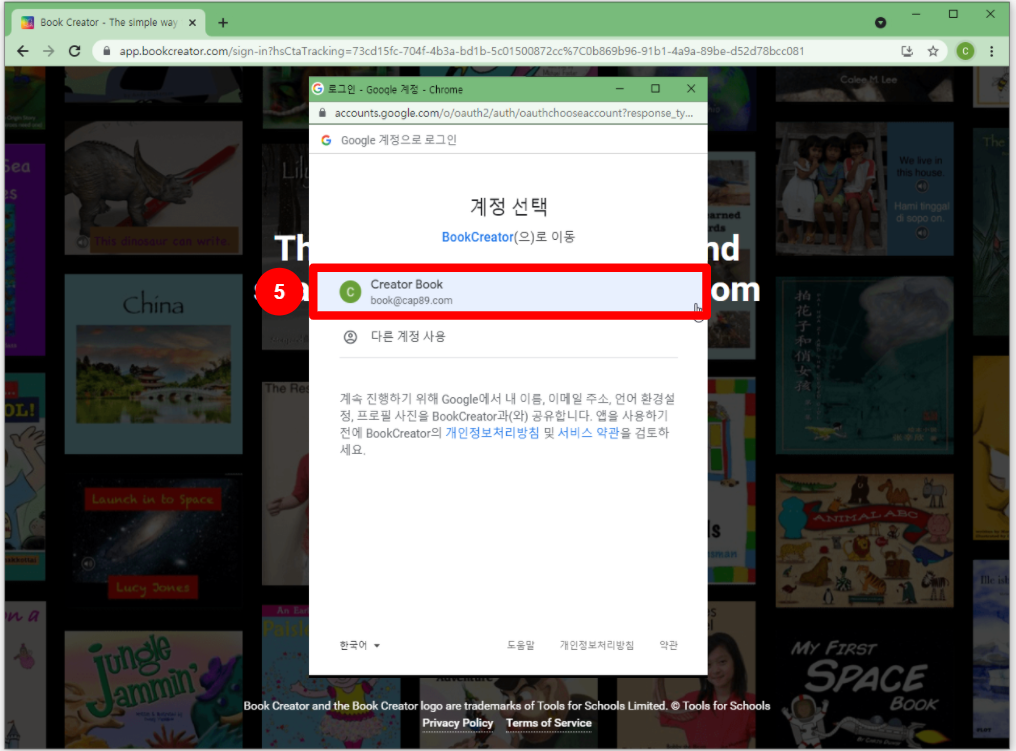
Task: Reload the Book Creator page
Action: (x=75, y=51)
